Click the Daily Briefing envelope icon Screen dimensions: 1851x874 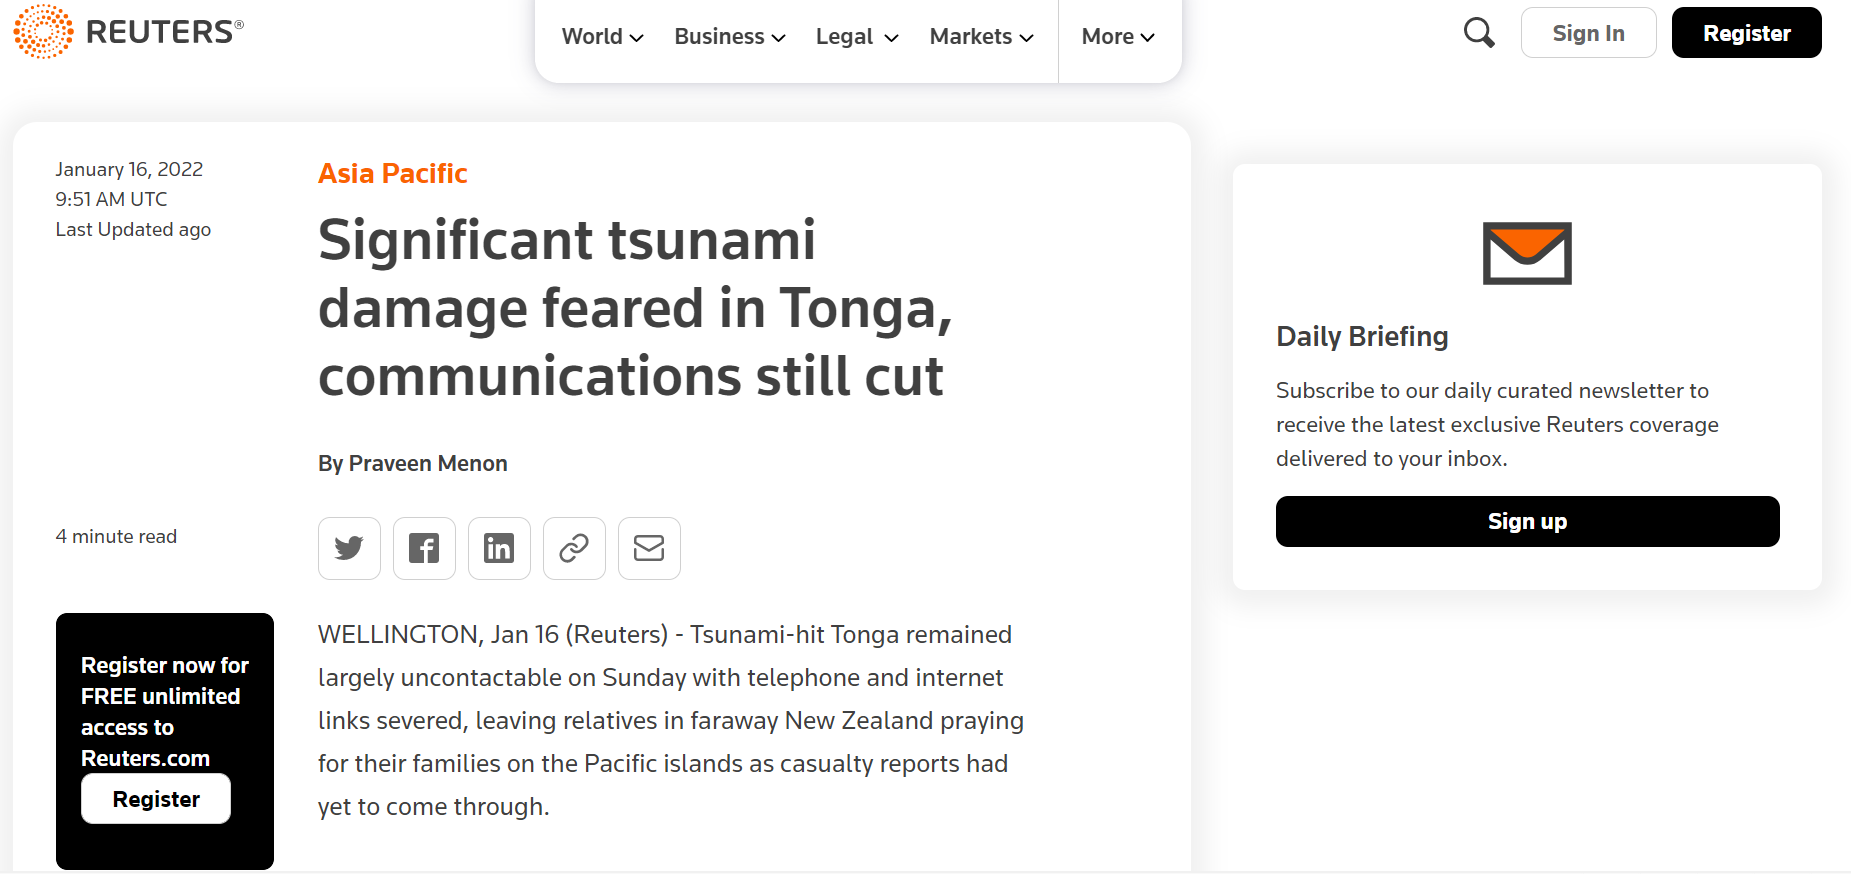(1527, 253)
